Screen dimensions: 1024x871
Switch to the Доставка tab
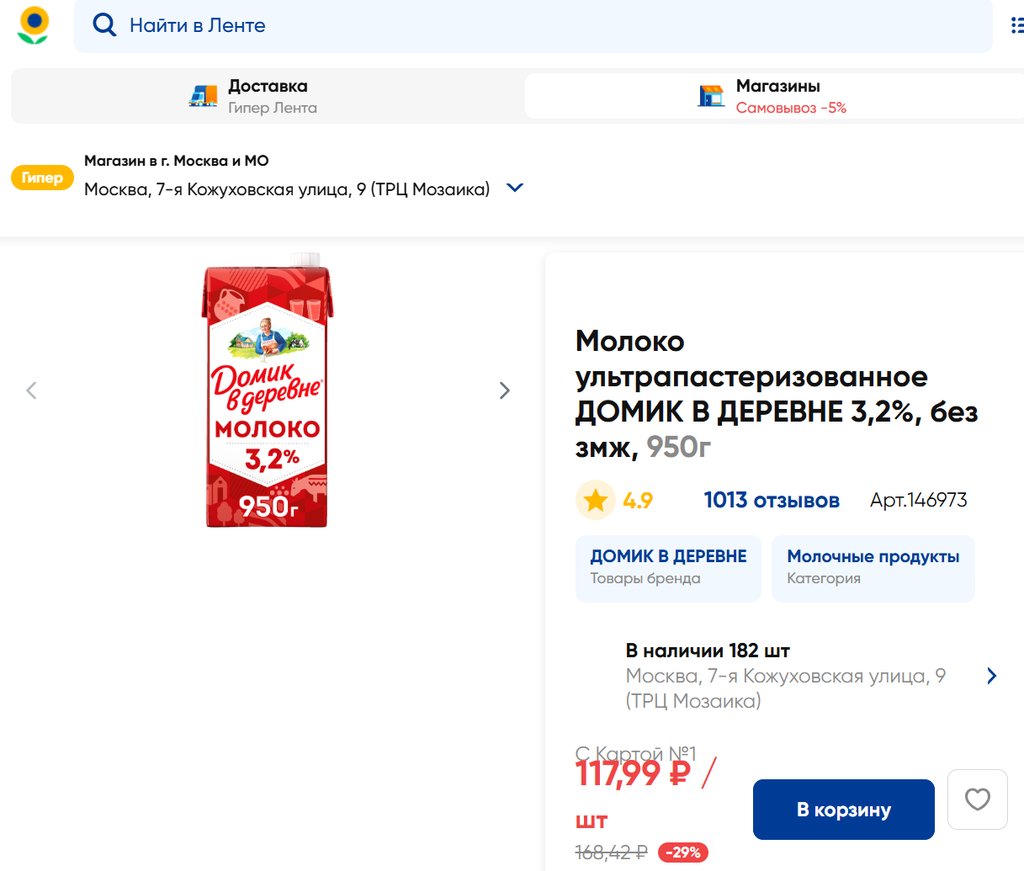(x=267, y=96)
